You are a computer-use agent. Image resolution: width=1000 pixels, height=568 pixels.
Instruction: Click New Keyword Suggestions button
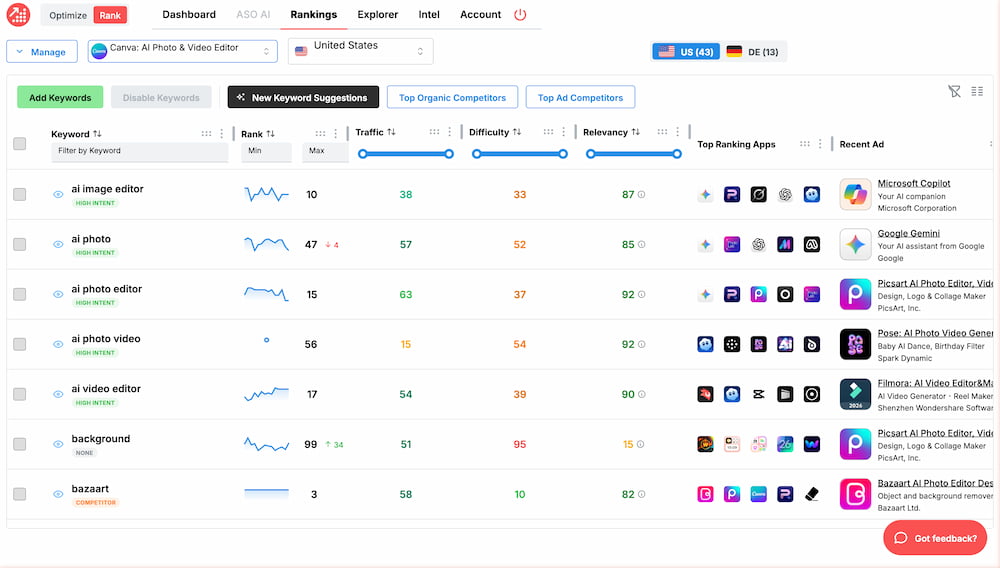(303, 98)
